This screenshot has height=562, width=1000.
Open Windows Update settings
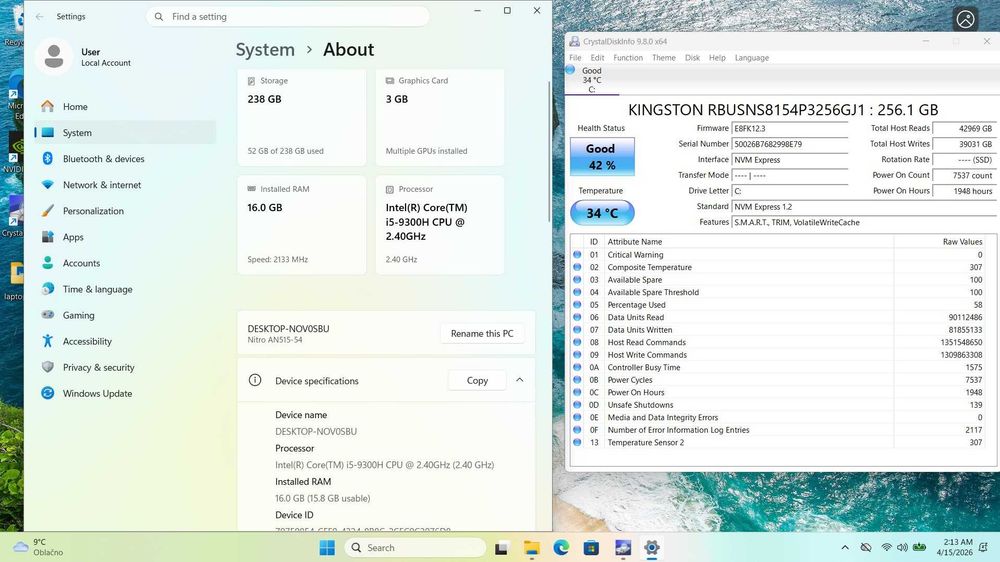125,394
